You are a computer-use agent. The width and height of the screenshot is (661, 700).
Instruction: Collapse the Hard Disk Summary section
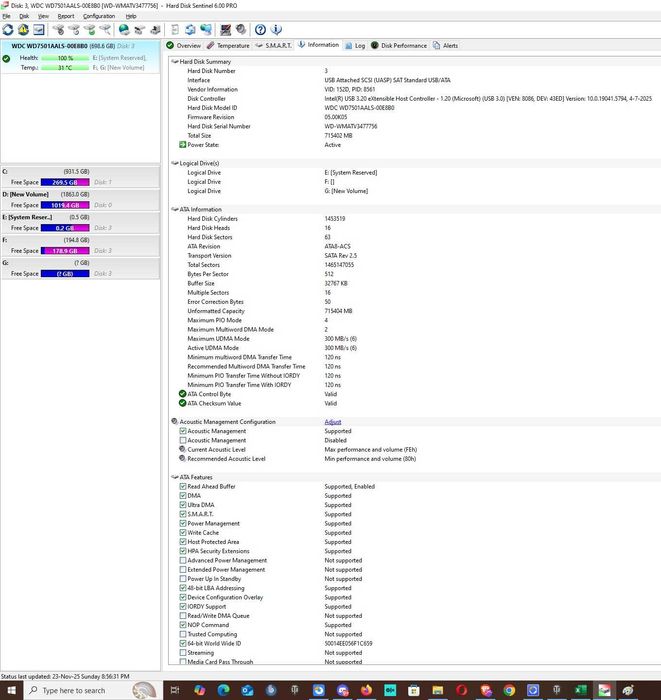[175, 62]
